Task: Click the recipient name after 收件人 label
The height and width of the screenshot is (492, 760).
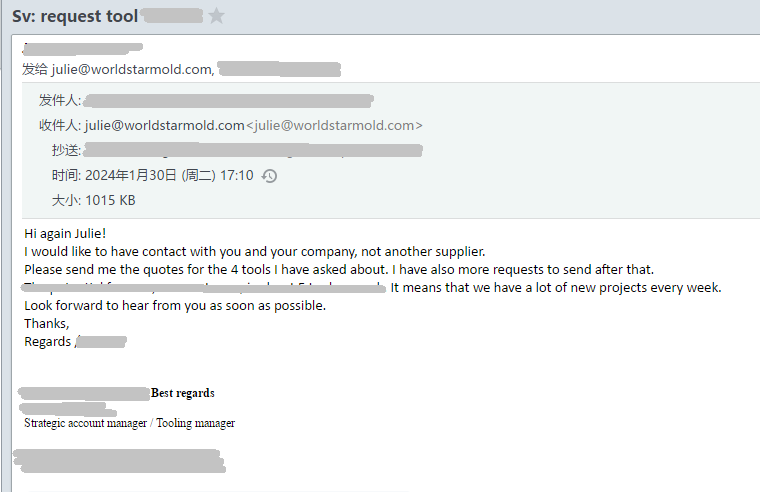Action: (165, 125)
